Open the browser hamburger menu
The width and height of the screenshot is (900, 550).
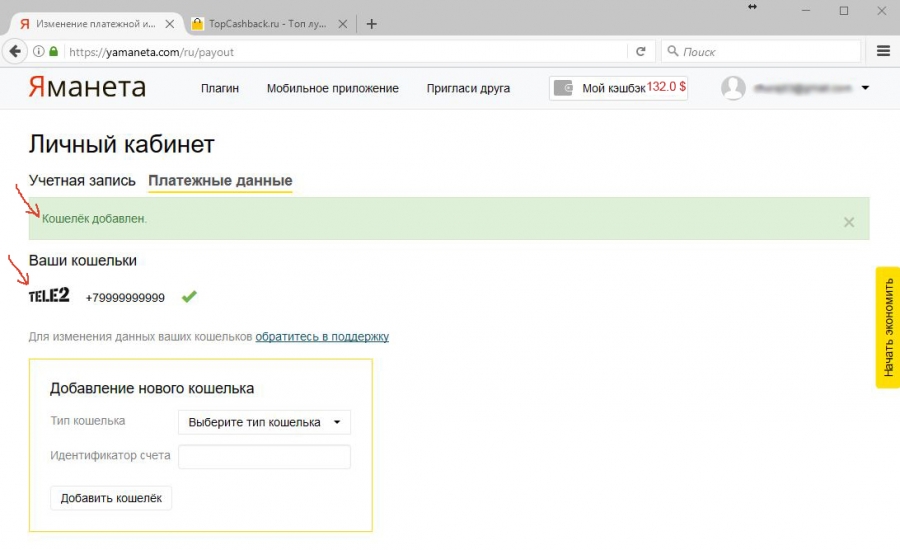(883, 51)
